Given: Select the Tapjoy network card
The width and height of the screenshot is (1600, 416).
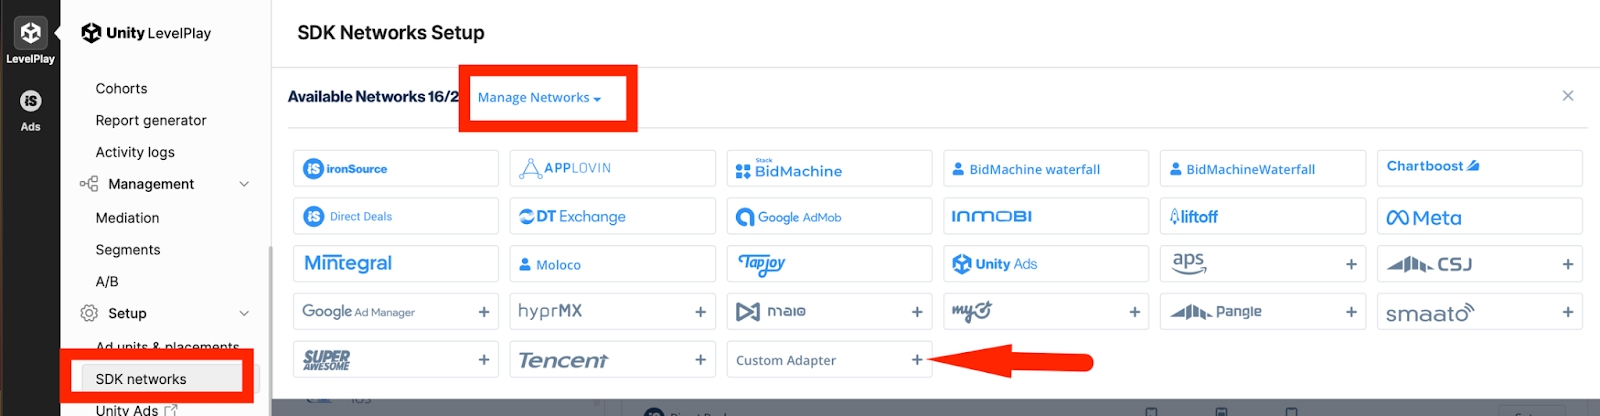Looking at the screenshot, I should pos(829,264).
